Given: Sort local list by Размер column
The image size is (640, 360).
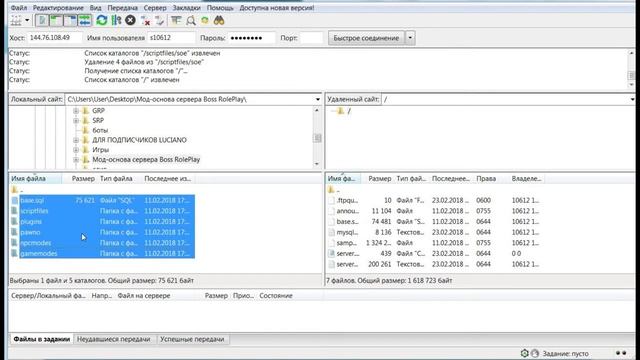Looking at the screenshot, I should tap(83, 178).
